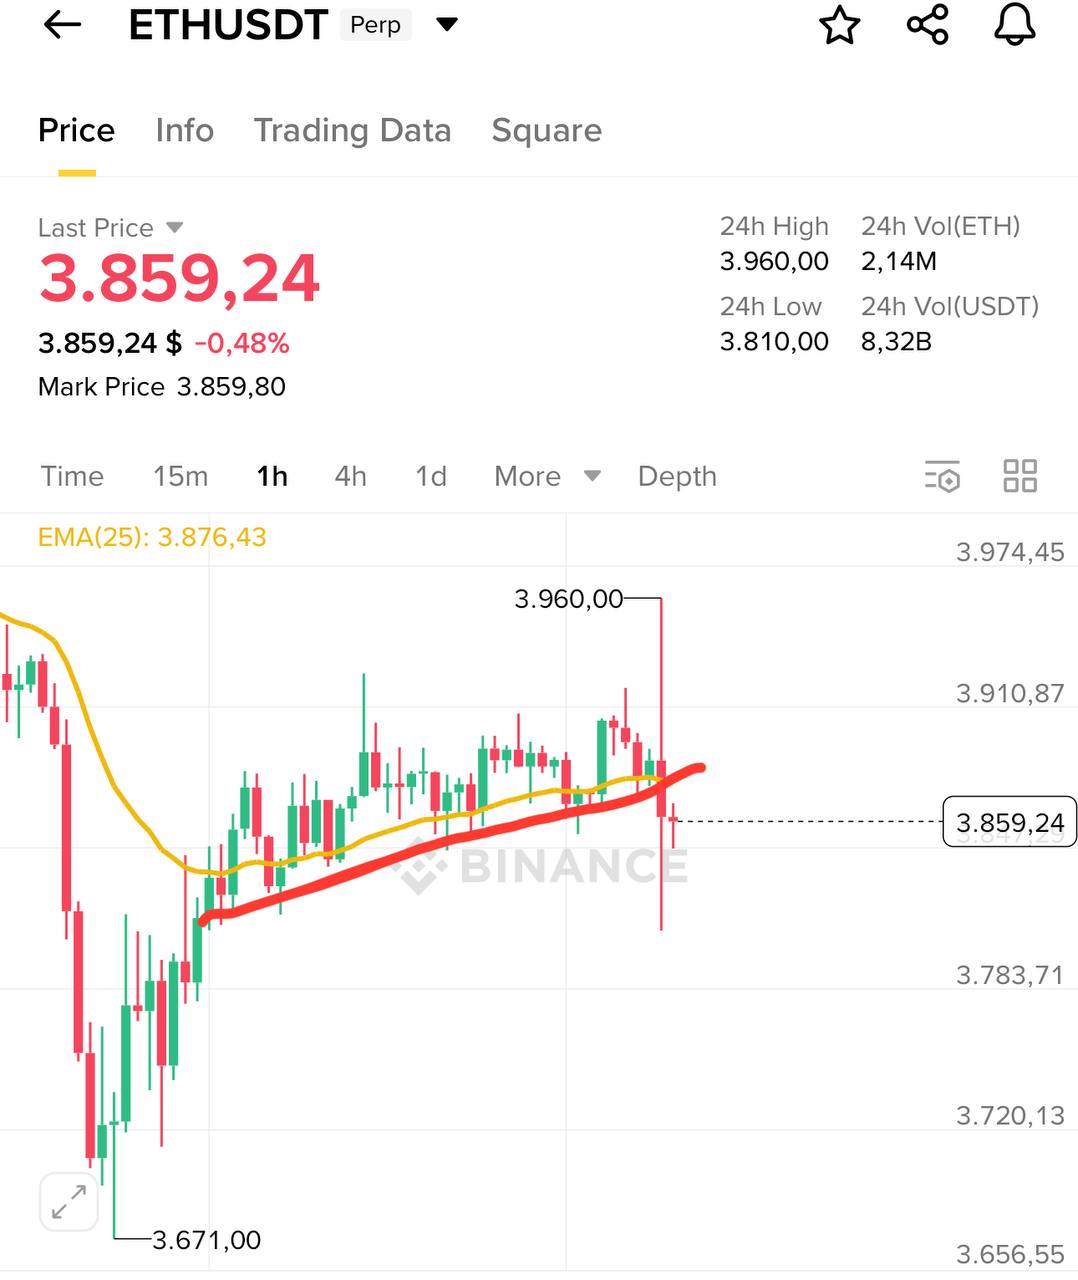The image size is (1078, 1280).
Task: Tap the current price marker 3.859,24
Action: 1009,822
